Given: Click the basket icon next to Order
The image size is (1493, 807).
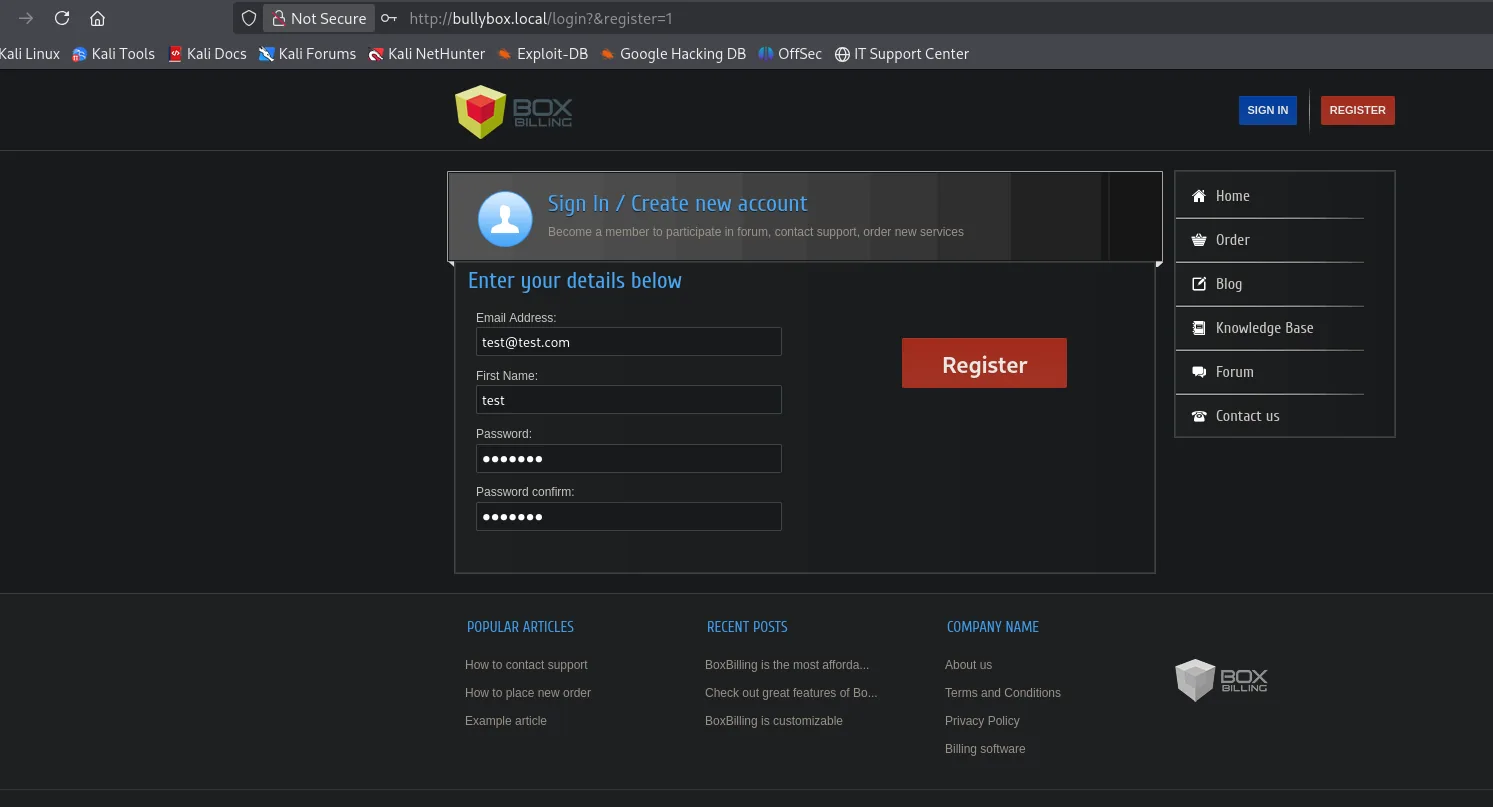Looking at the screenshot, I should pos(1199,240).
